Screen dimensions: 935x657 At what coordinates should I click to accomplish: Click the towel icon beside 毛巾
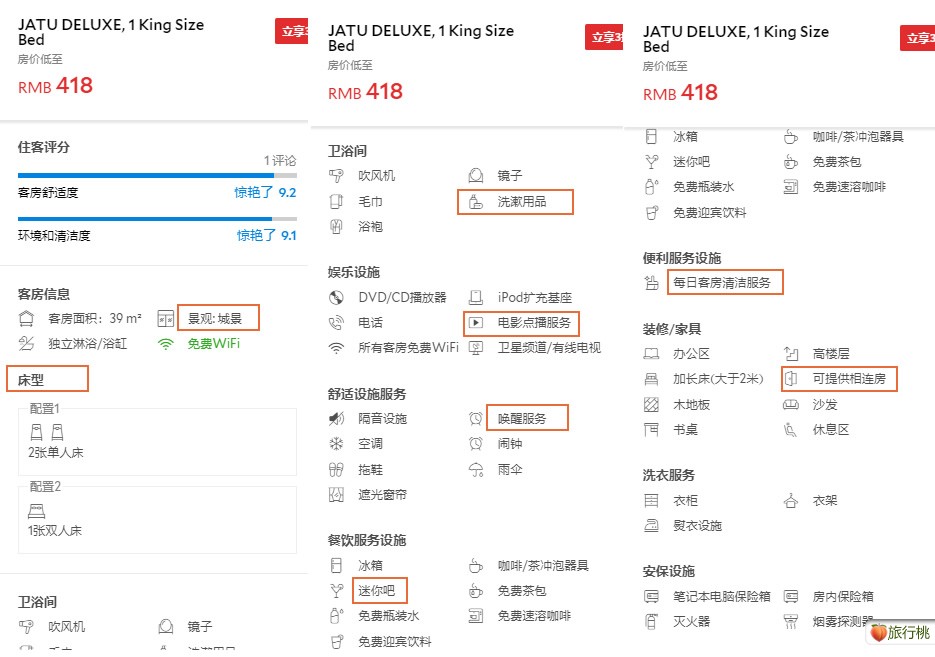click(x=336, y=202)
